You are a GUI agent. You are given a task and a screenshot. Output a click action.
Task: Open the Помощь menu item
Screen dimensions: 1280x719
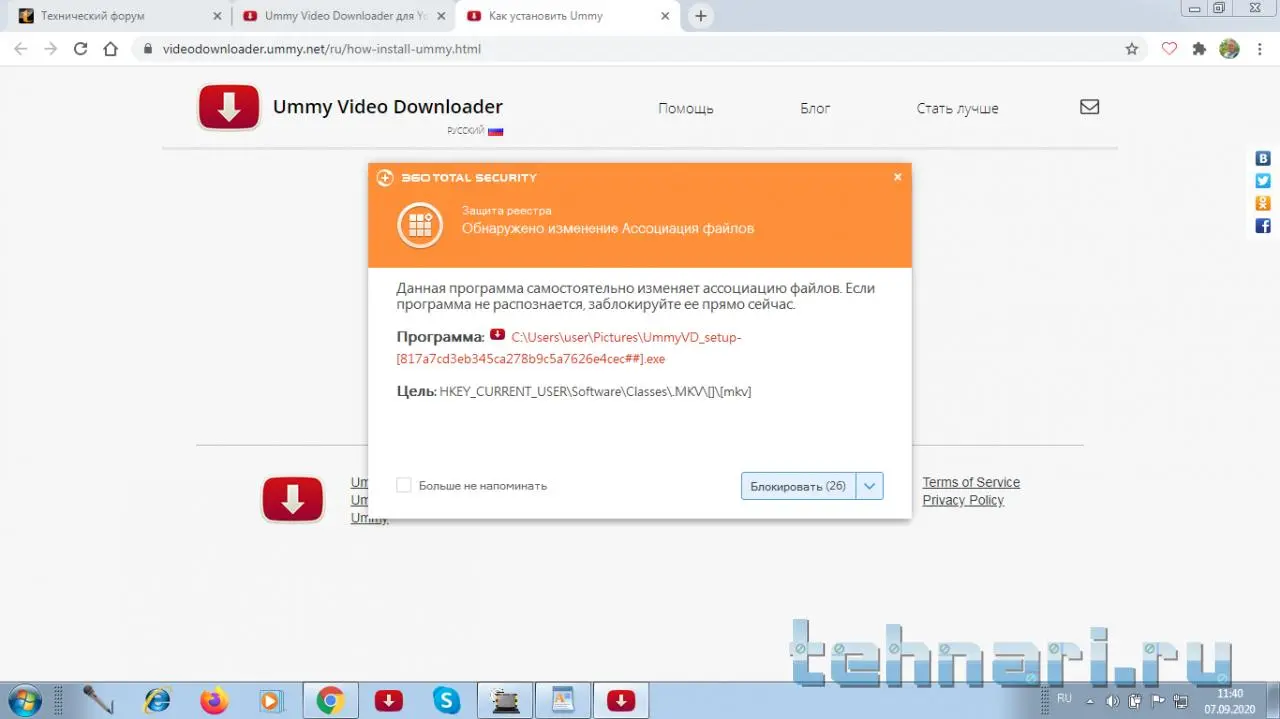pos(686,108)
